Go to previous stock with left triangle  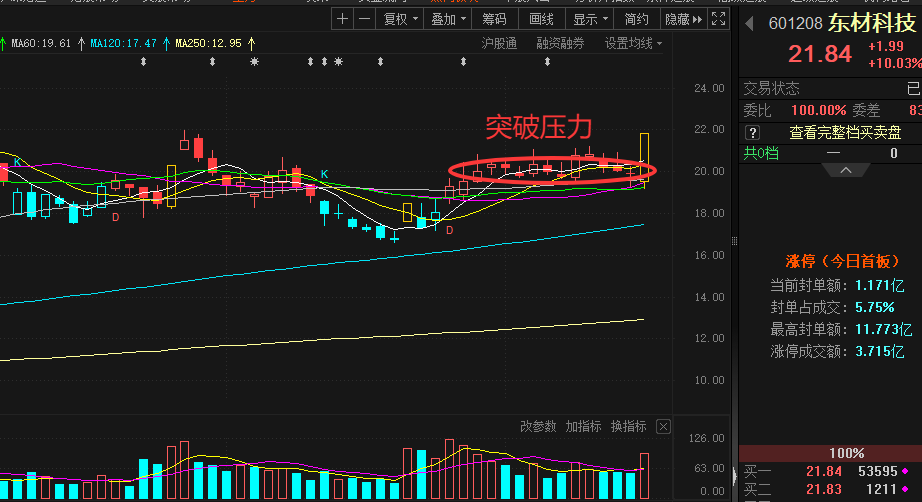coord(749,24)
